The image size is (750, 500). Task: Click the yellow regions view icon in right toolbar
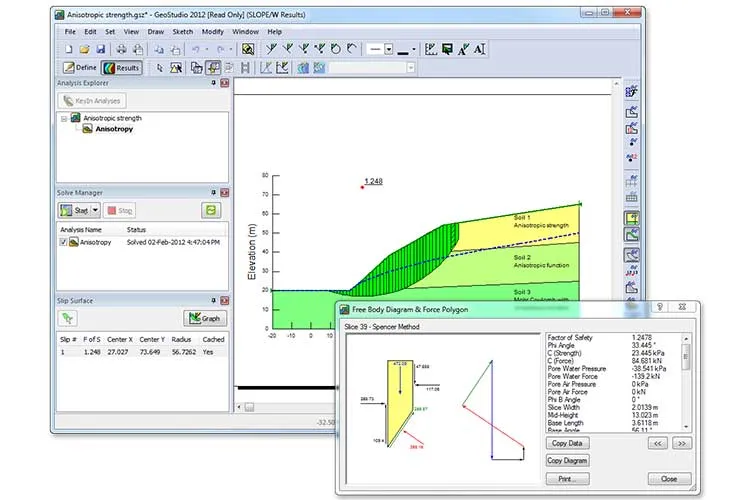point(632,219)
